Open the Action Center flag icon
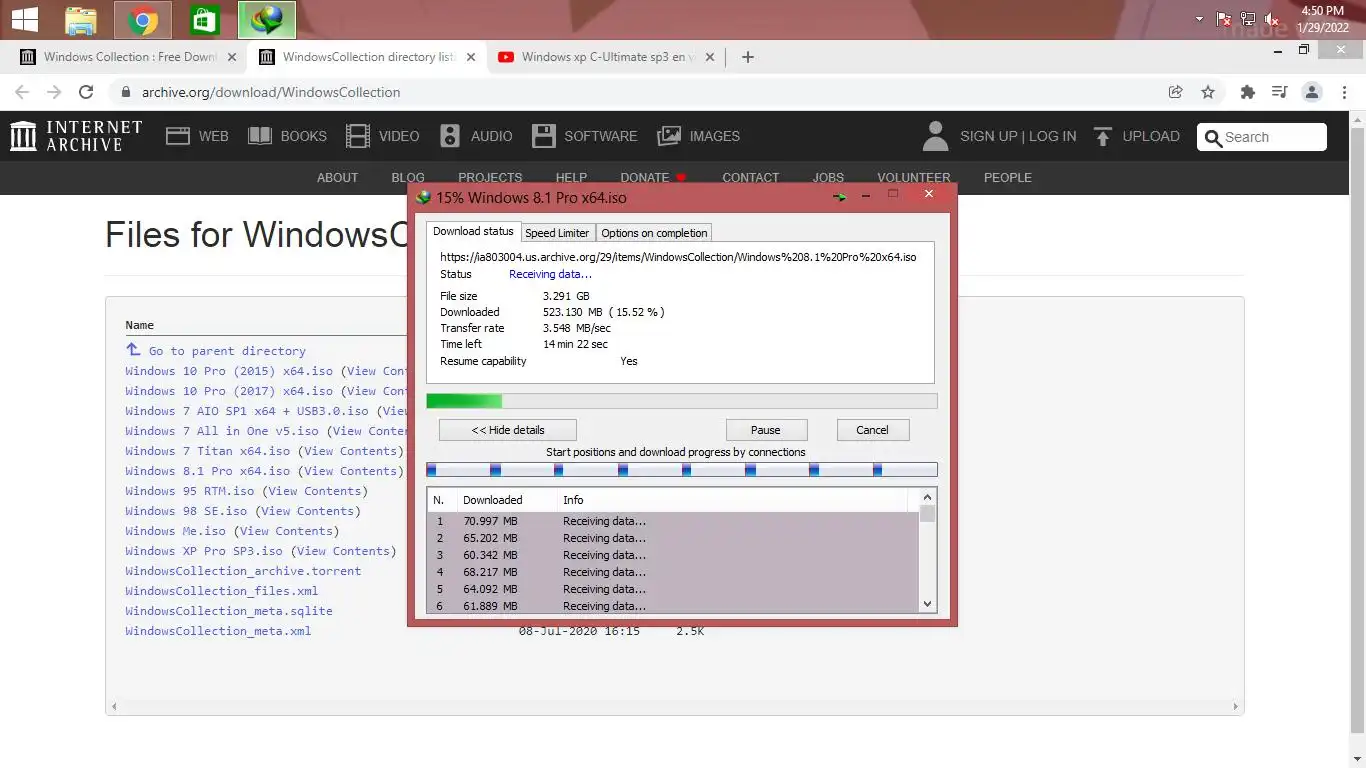 1224,19
